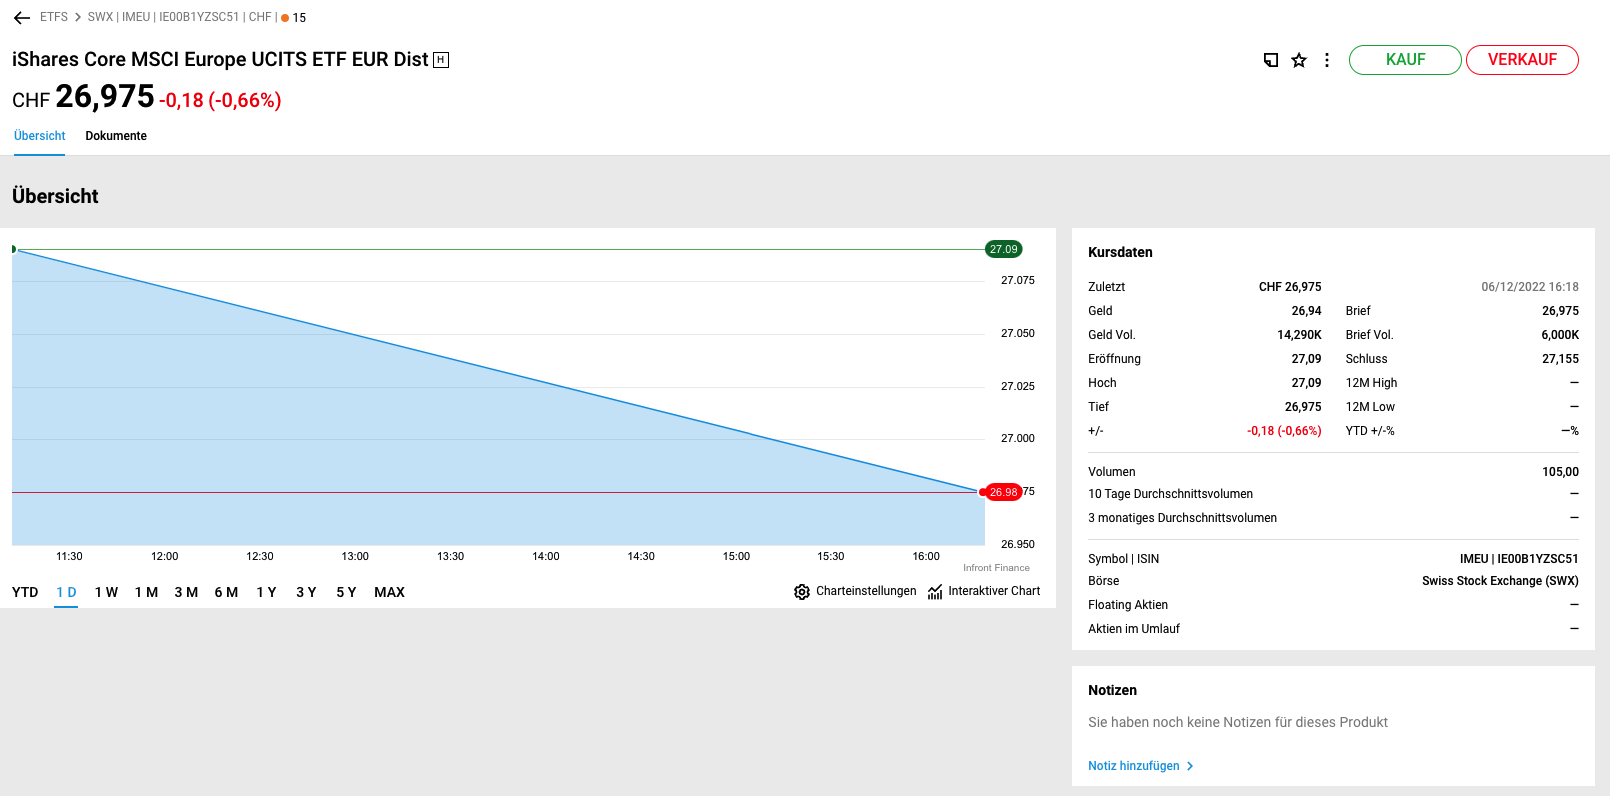This screenshot has height=796, width=1610.
Task: Click the KAUF button
Action: 1405,60
